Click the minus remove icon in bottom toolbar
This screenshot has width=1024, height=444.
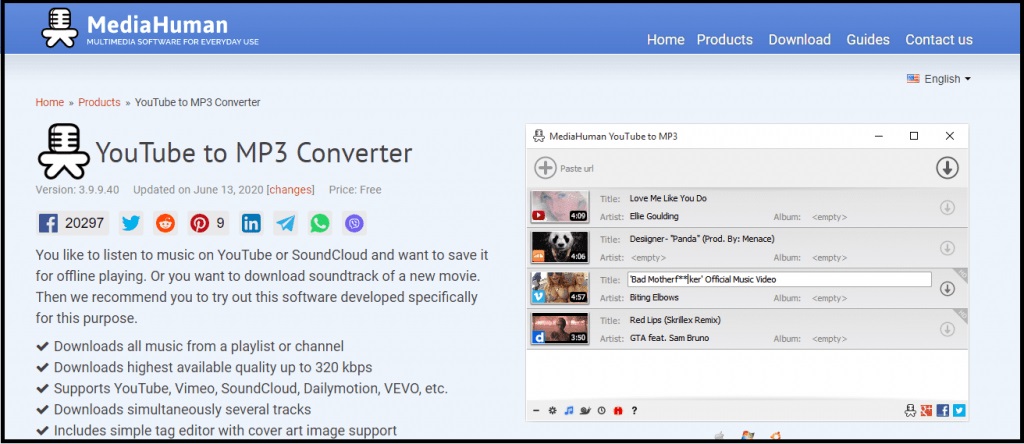(536, 411)
